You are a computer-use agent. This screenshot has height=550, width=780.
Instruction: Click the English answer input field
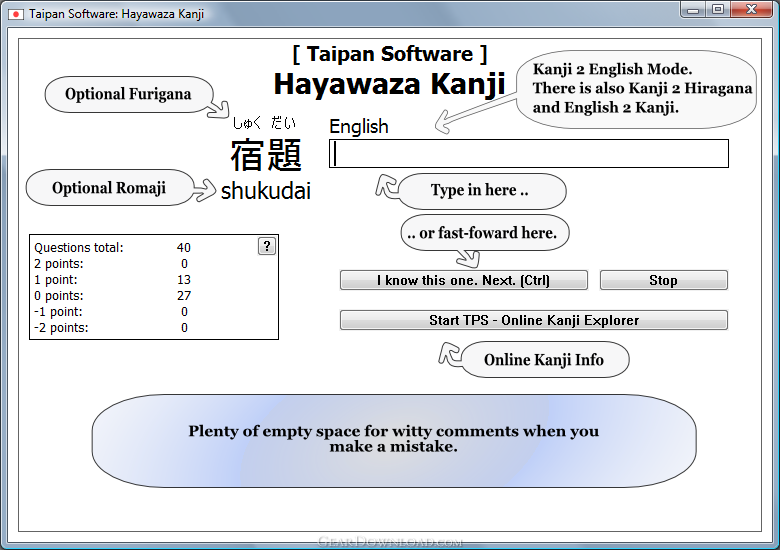click(529, 154)
